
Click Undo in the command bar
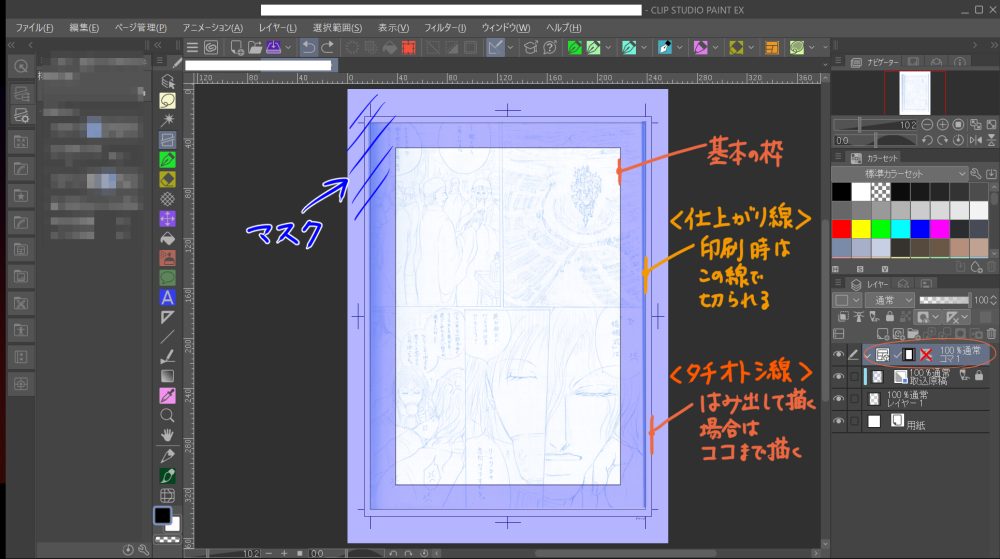click(x=309, y=47)
